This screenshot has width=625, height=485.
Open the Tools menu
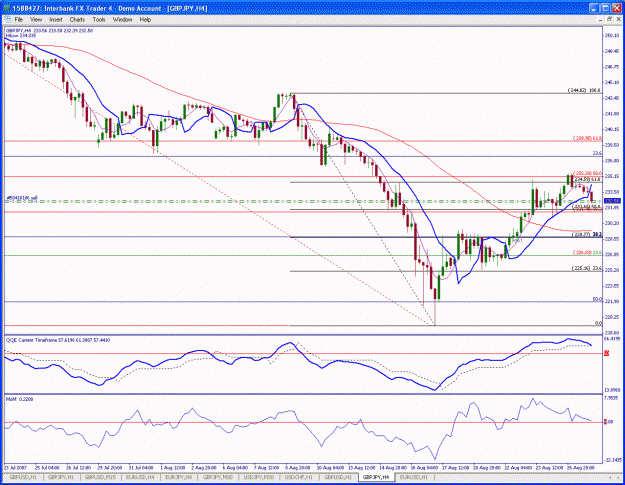99,20
